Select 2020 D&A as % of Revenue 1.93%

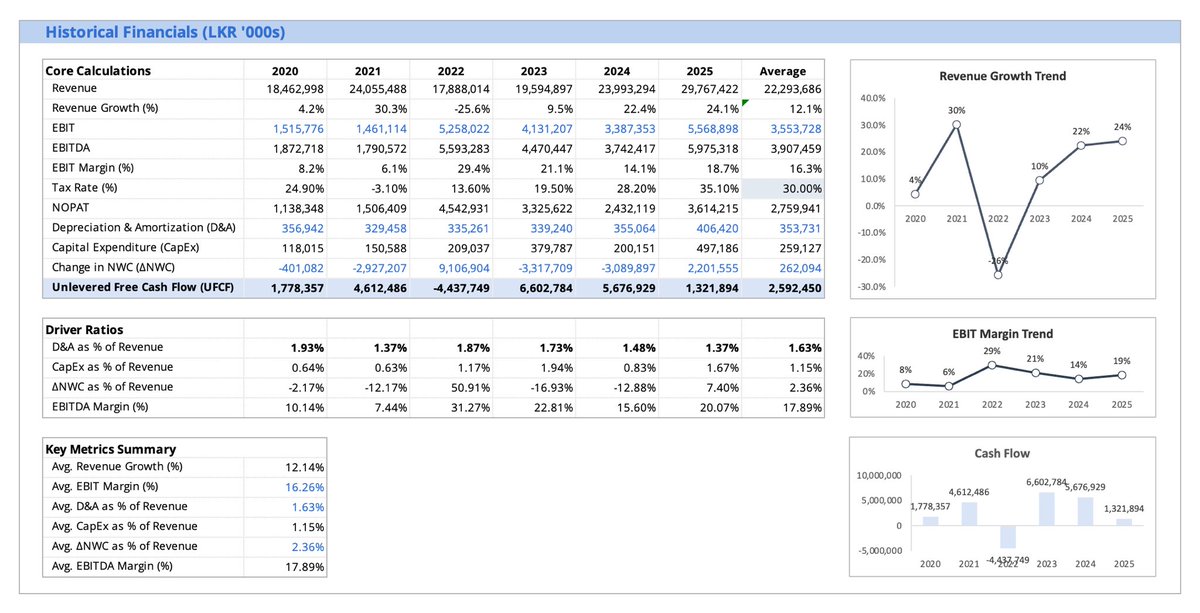[x=307, y=348]
